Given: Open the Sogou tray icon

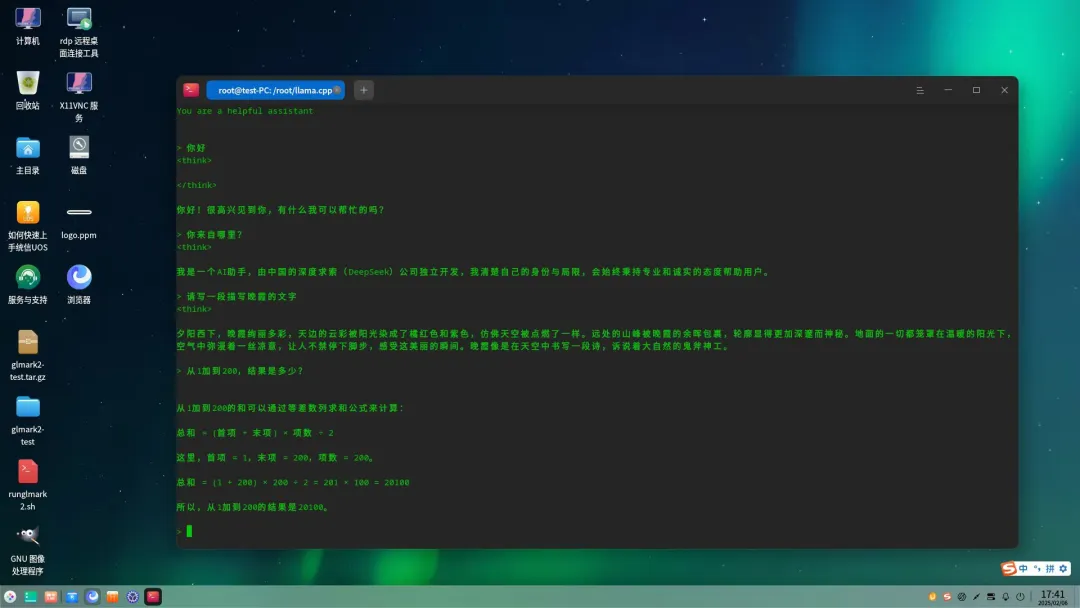Looking at the screenshot, I should 946,597.
